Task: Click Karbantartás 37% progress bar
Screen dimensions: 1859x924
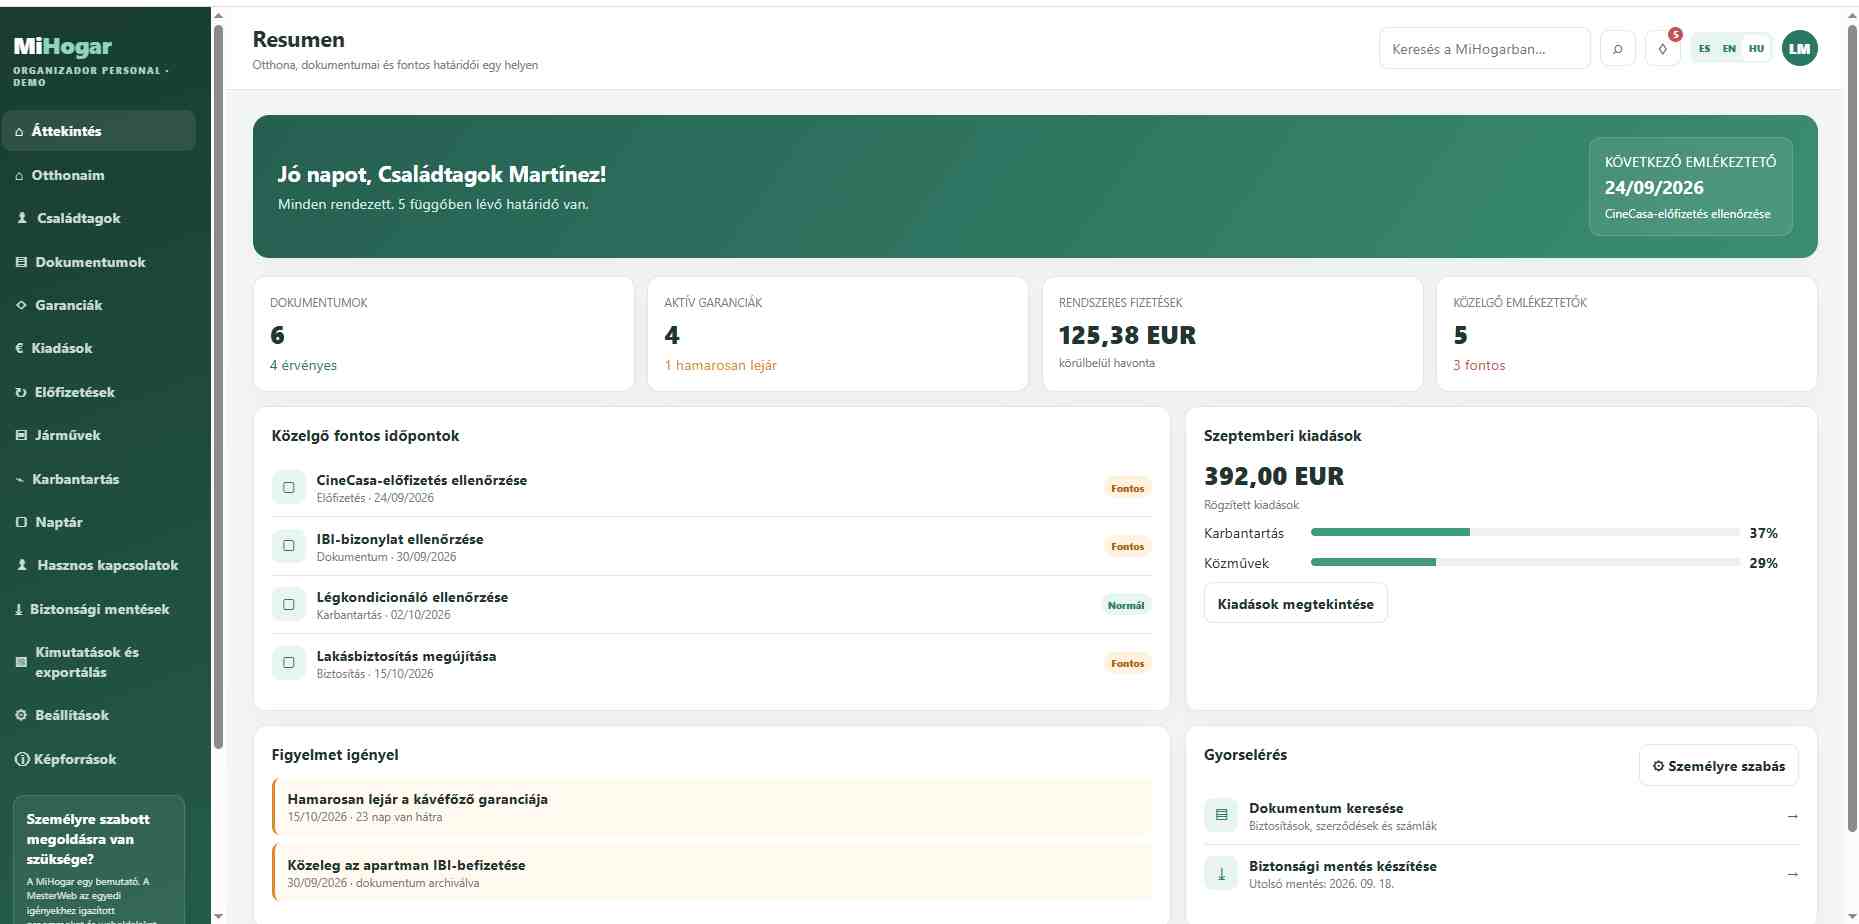Action: pos(1525,532)
